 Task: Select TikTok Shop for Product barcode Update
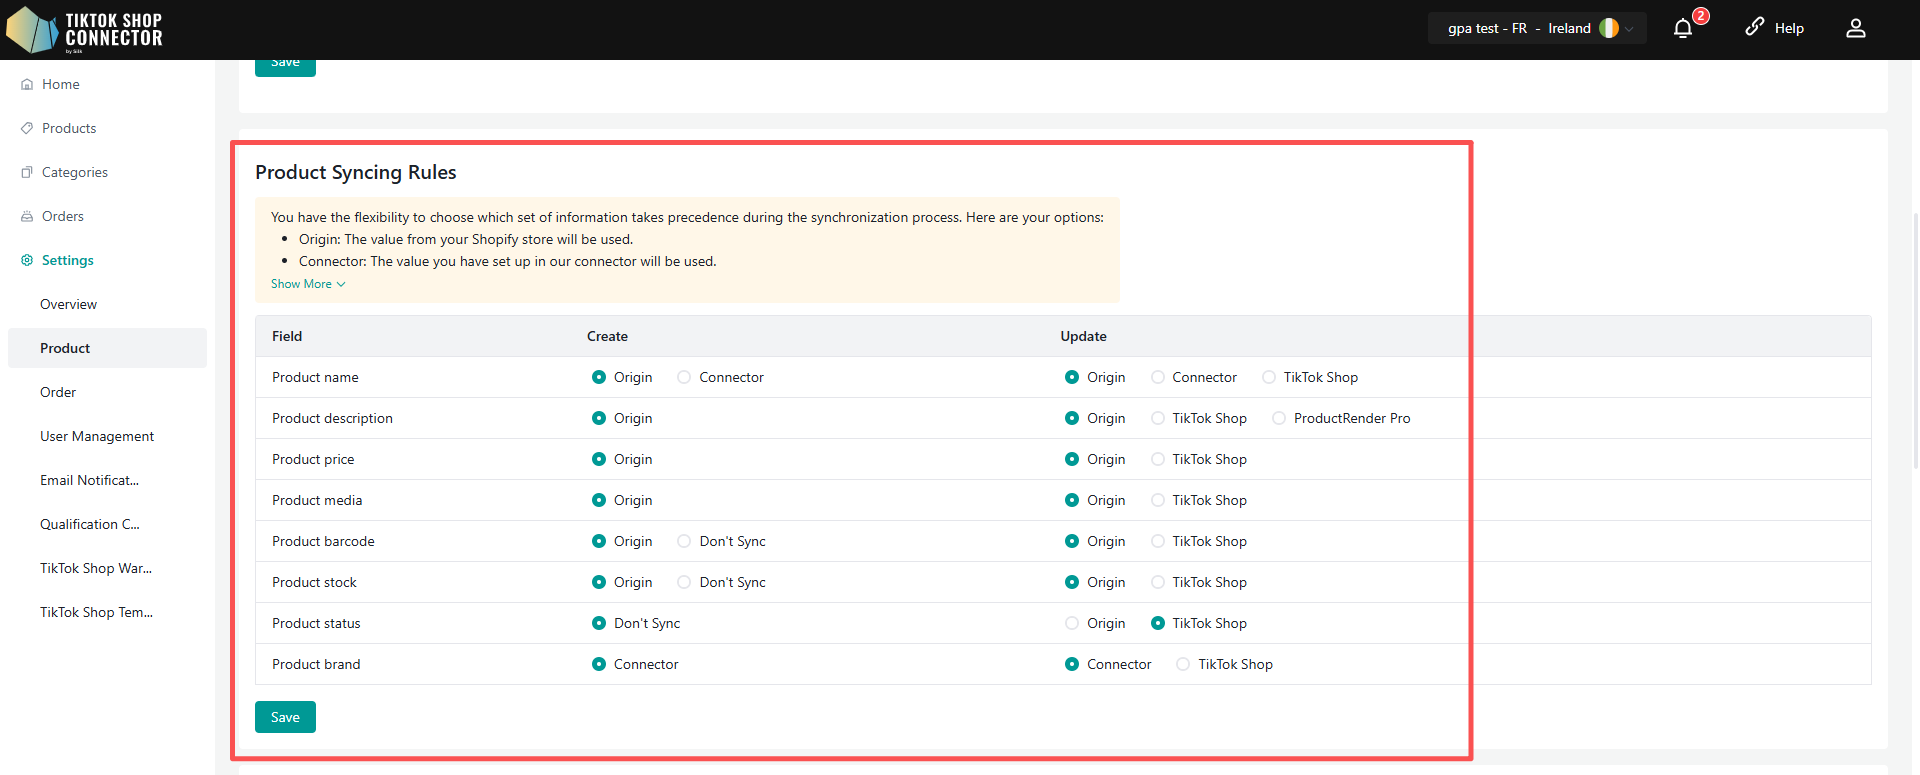[x=1158, y=541]
